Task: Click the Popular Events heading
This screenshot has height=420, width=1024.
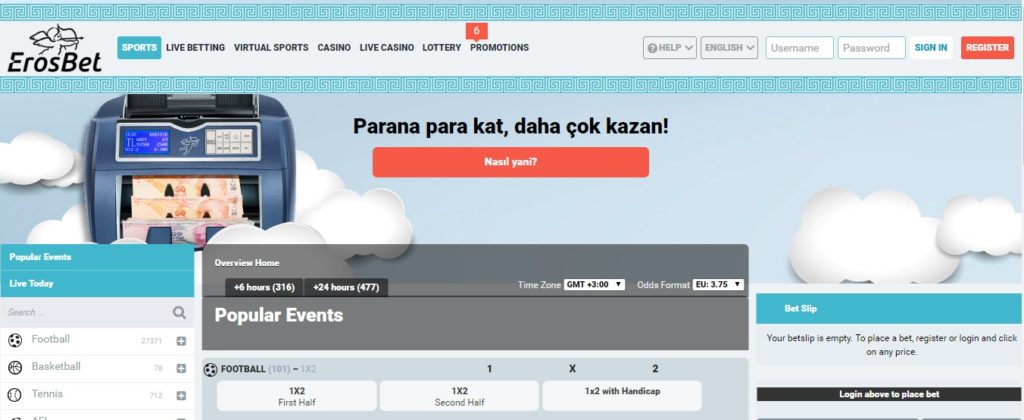Action: 279,315
